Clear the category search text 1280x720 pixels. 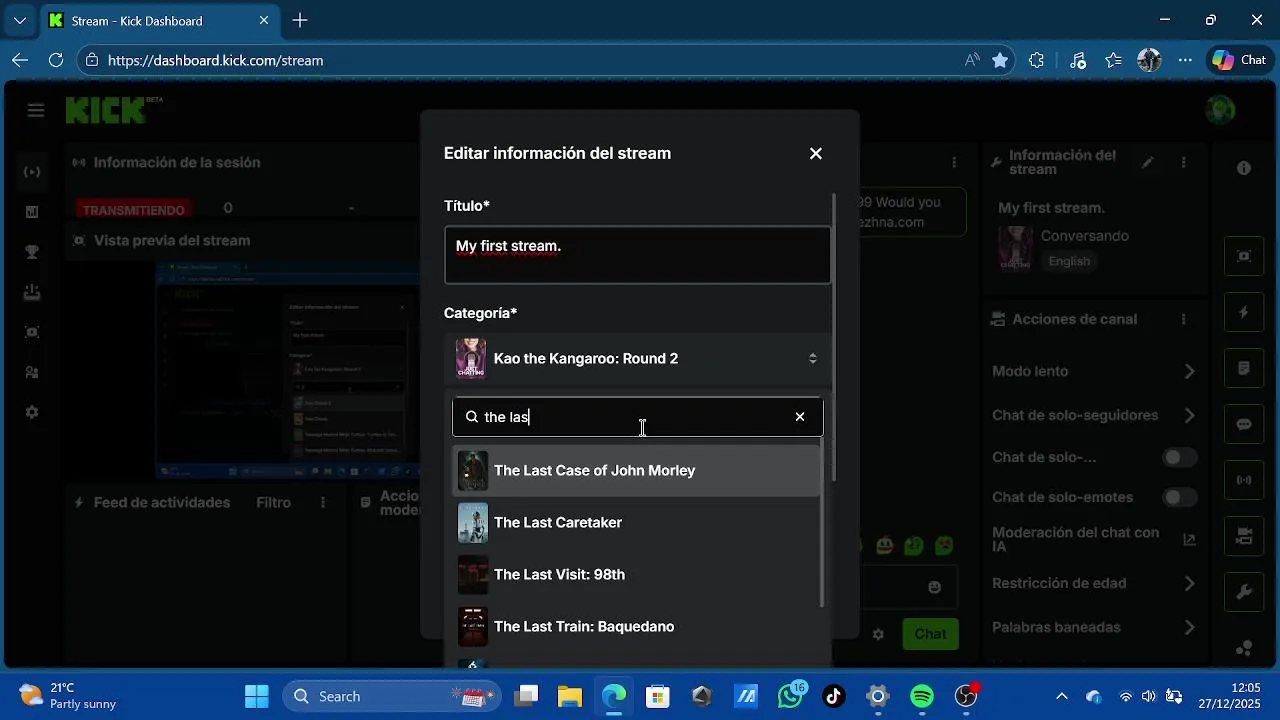[800, 417]
